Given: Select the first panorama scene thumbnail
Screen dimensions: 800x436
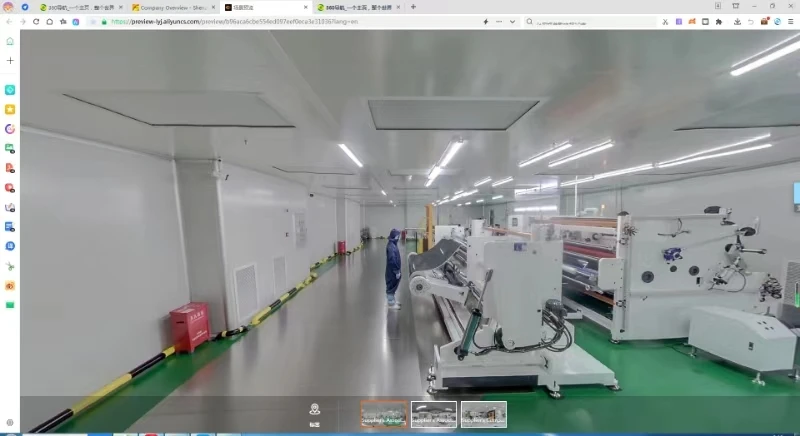Looking at the screenshot, I should (x=384, y=414).
